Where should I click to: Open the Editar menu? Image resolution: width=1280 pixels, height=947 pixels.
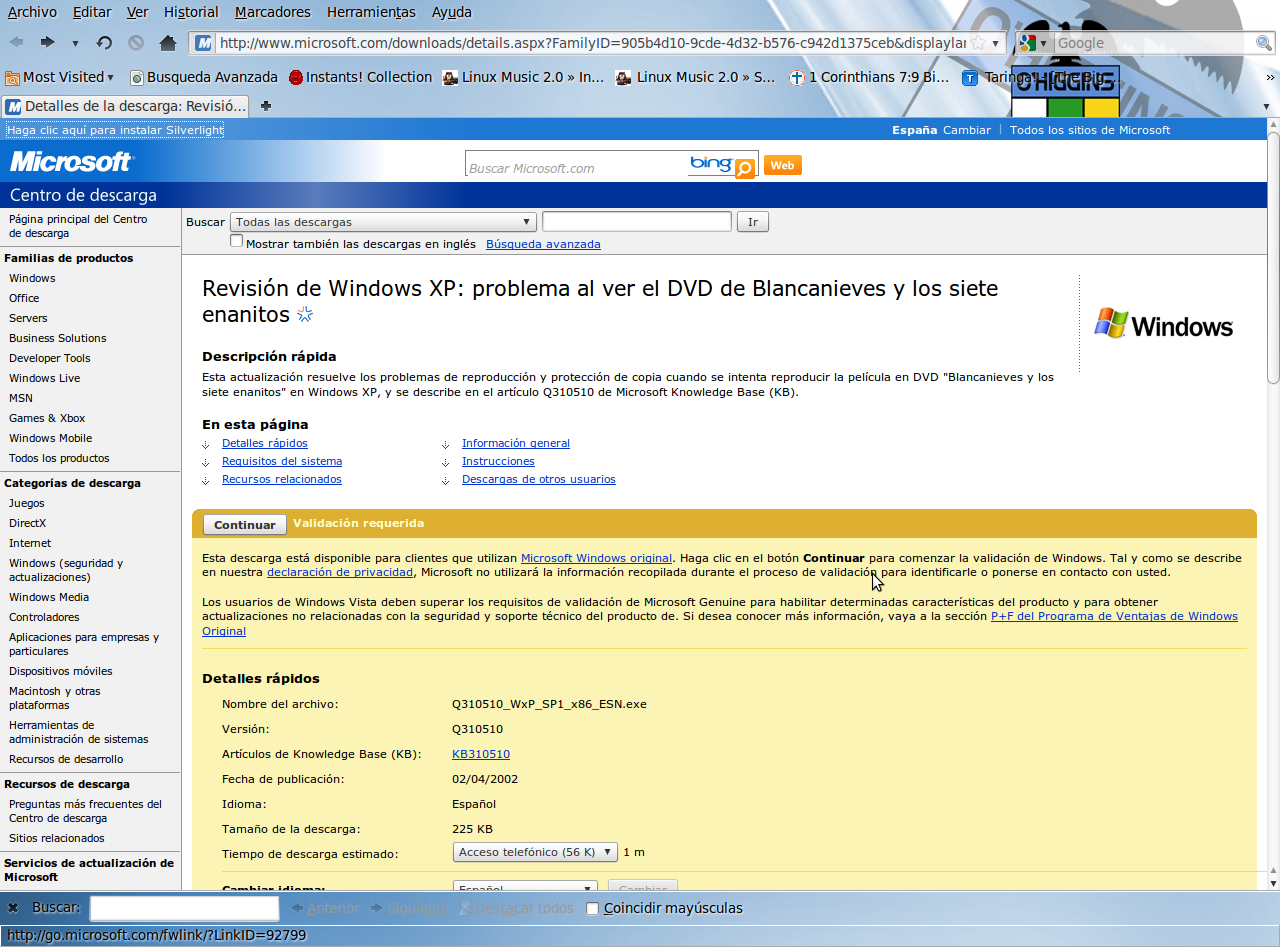tap(92, 12)
